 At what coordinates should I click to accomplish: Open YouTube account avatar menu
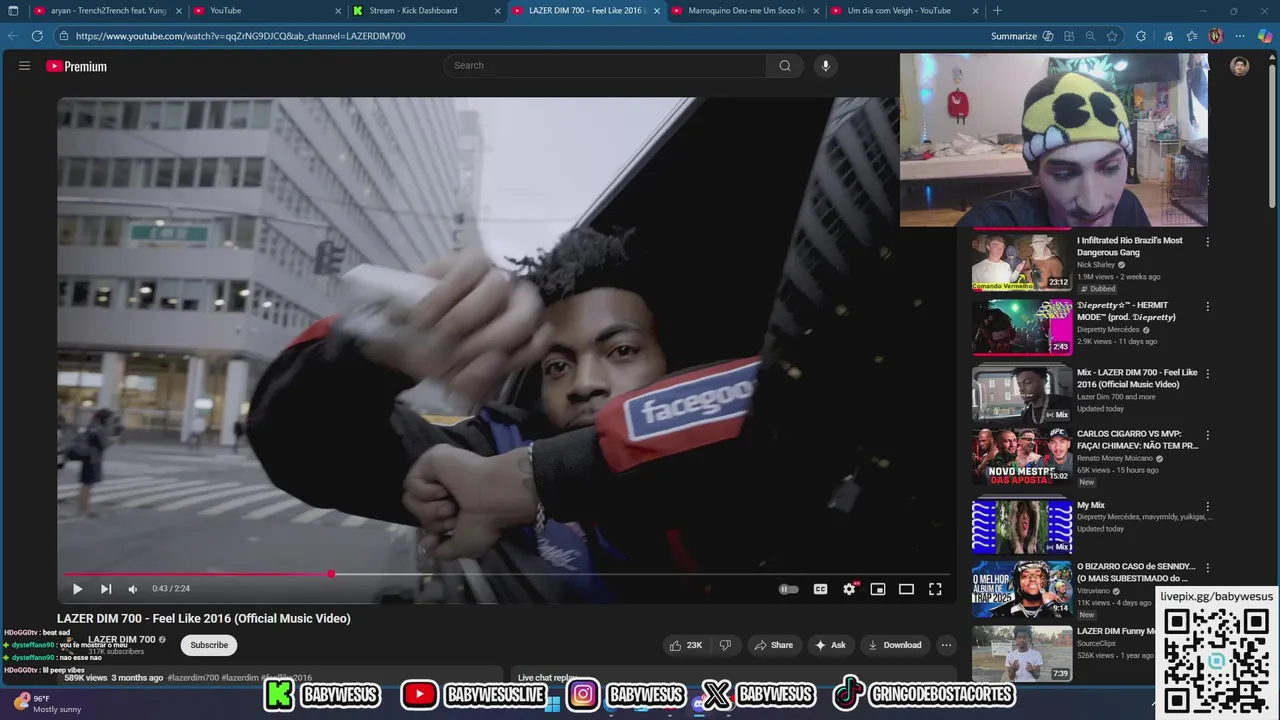[x=1240, y=67]
